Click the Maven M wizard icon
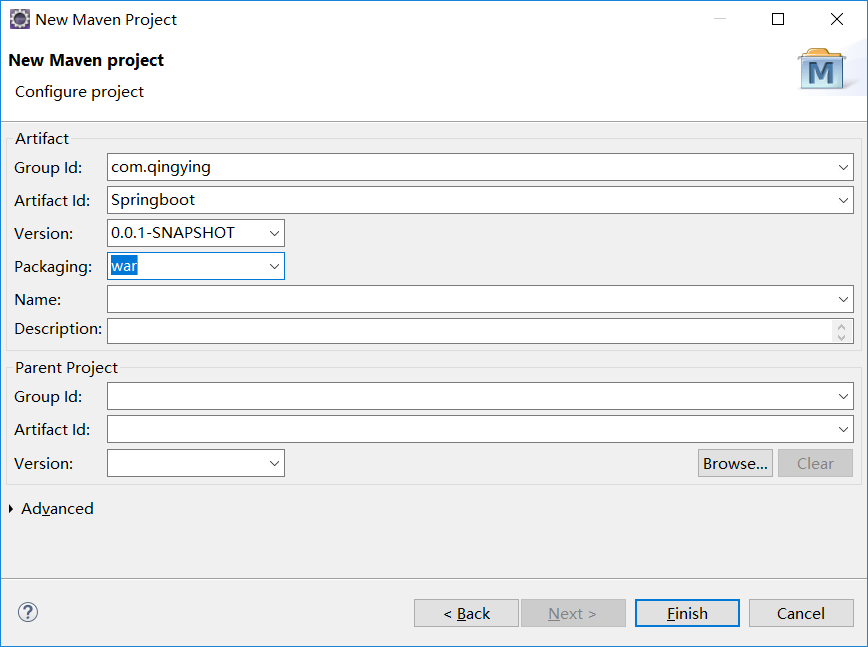Viewport: 868px width, 647px height. [821, 70]
